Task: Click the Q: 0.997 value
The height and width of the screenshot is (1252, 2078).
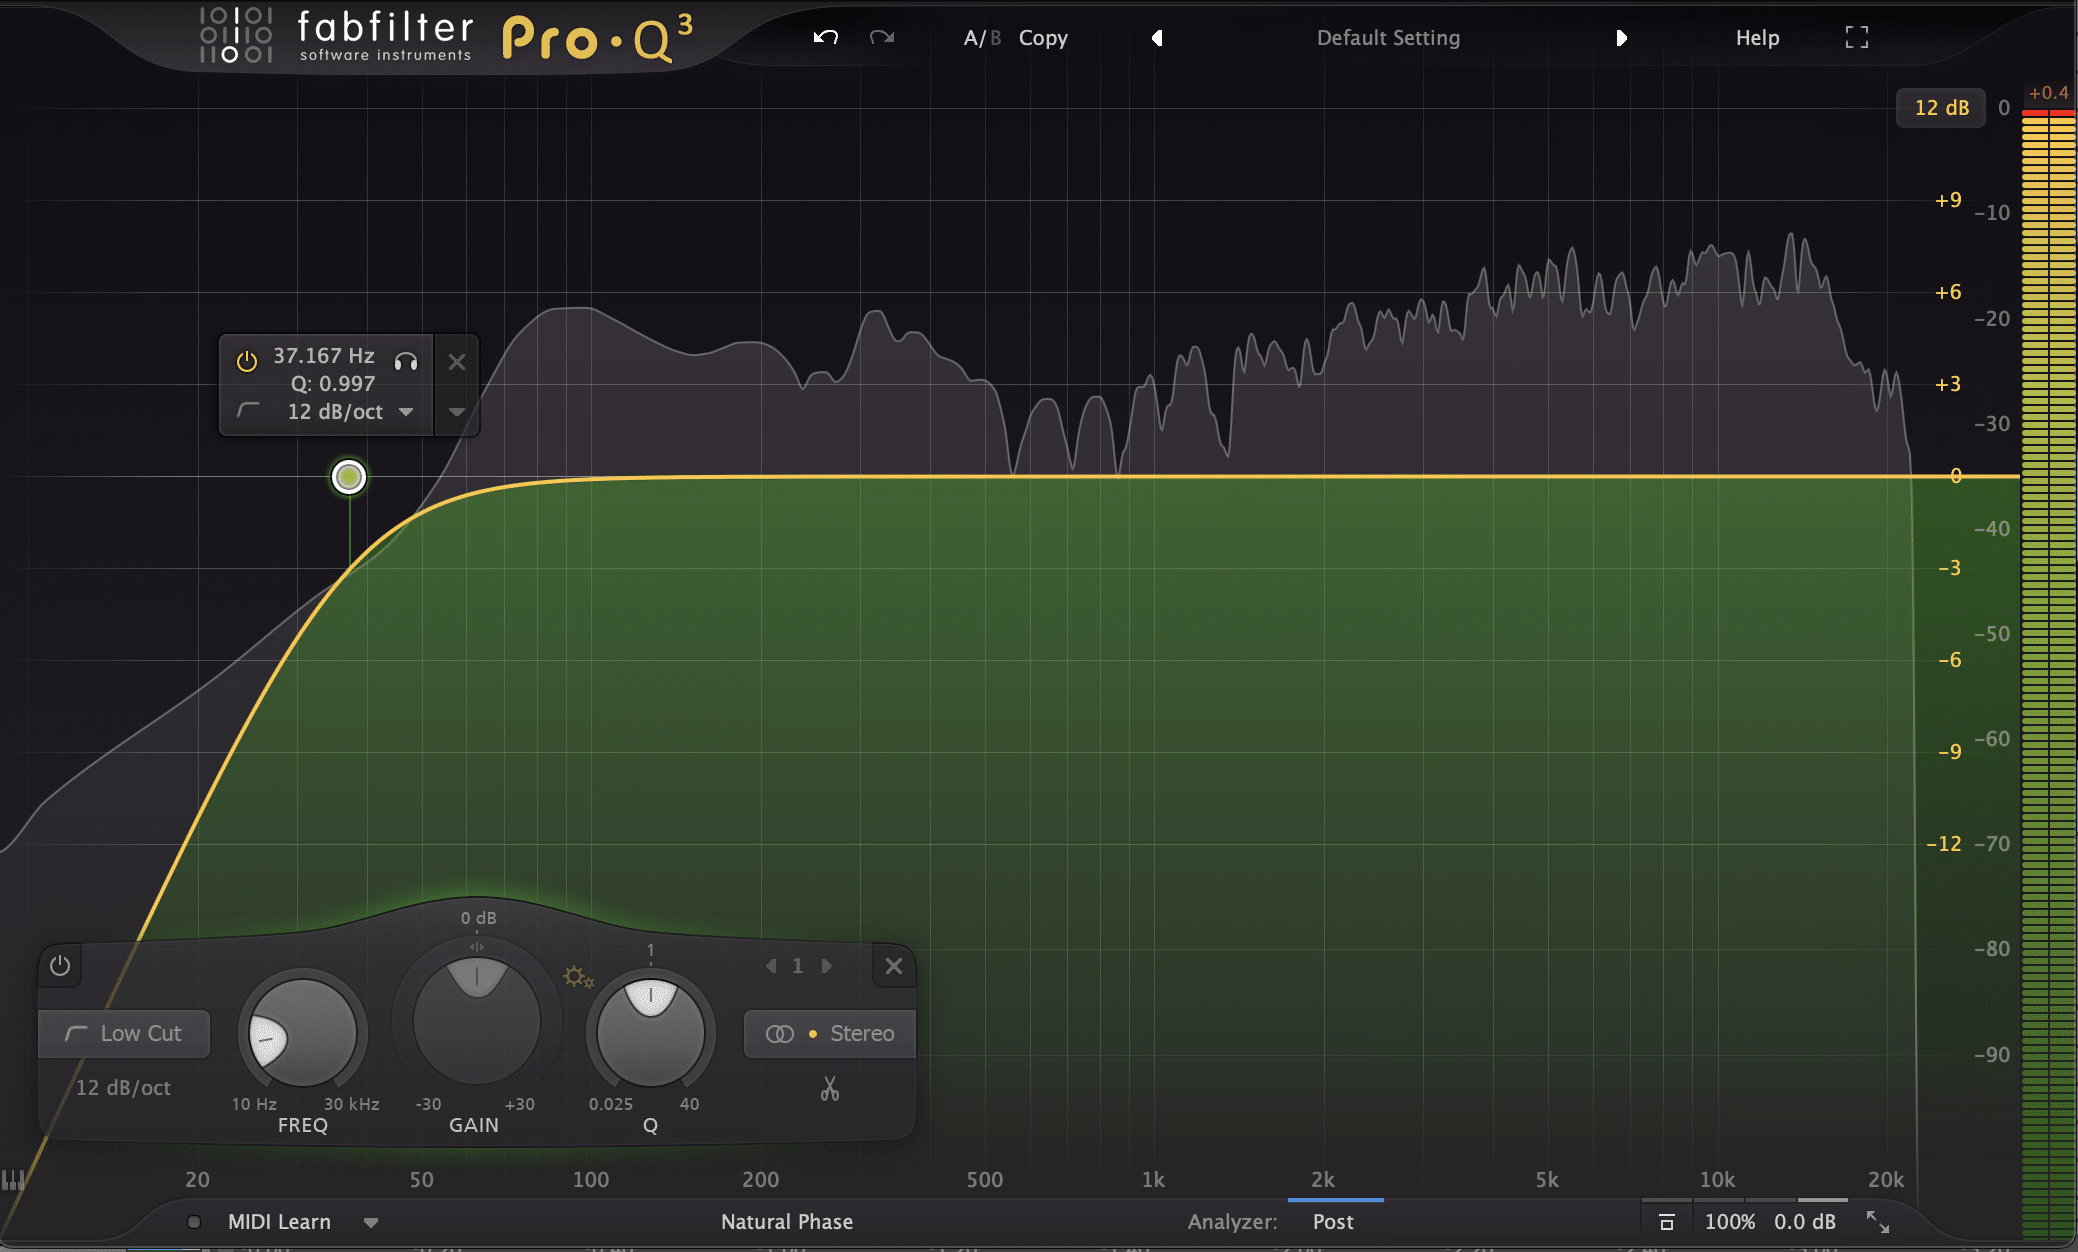Action: coord(333,384)
